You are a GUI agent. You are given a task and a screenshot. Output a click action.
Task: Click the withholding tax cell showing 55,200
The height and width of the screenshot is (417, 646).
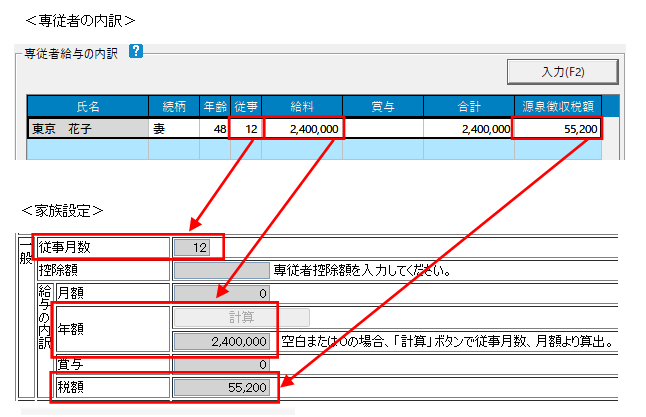(557, 129)
